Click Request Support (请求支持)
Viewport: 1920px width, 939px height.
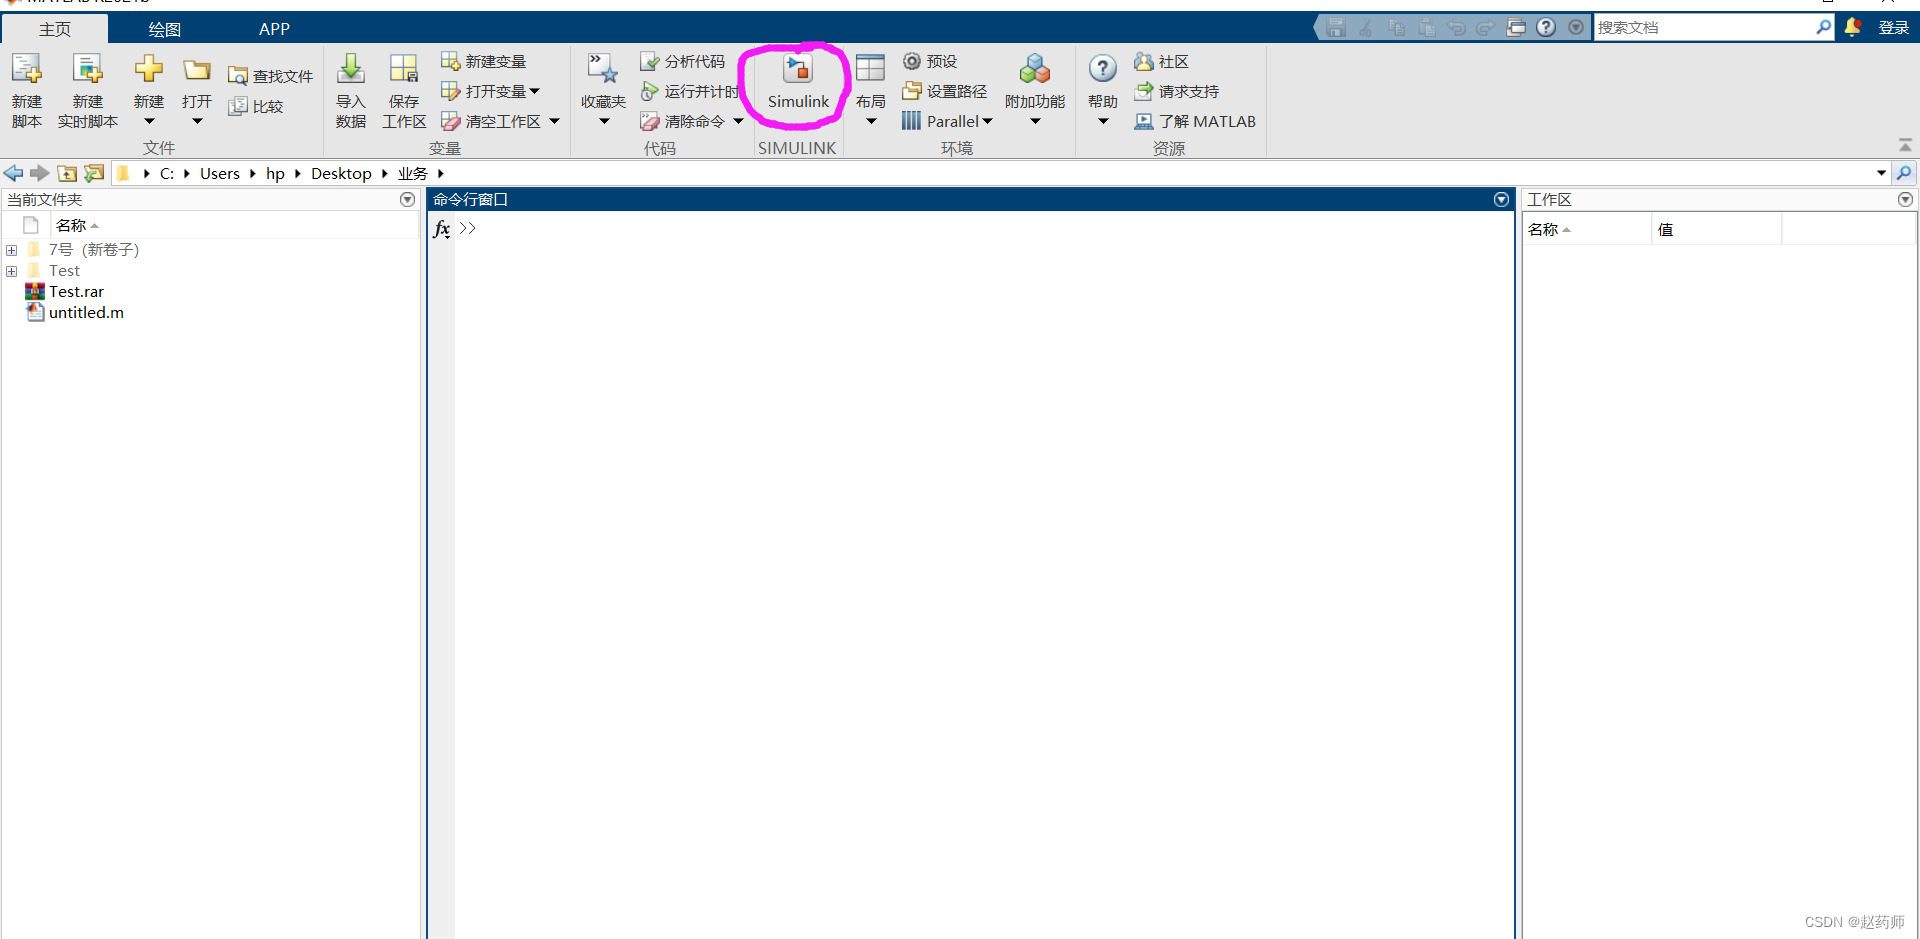1177,92
